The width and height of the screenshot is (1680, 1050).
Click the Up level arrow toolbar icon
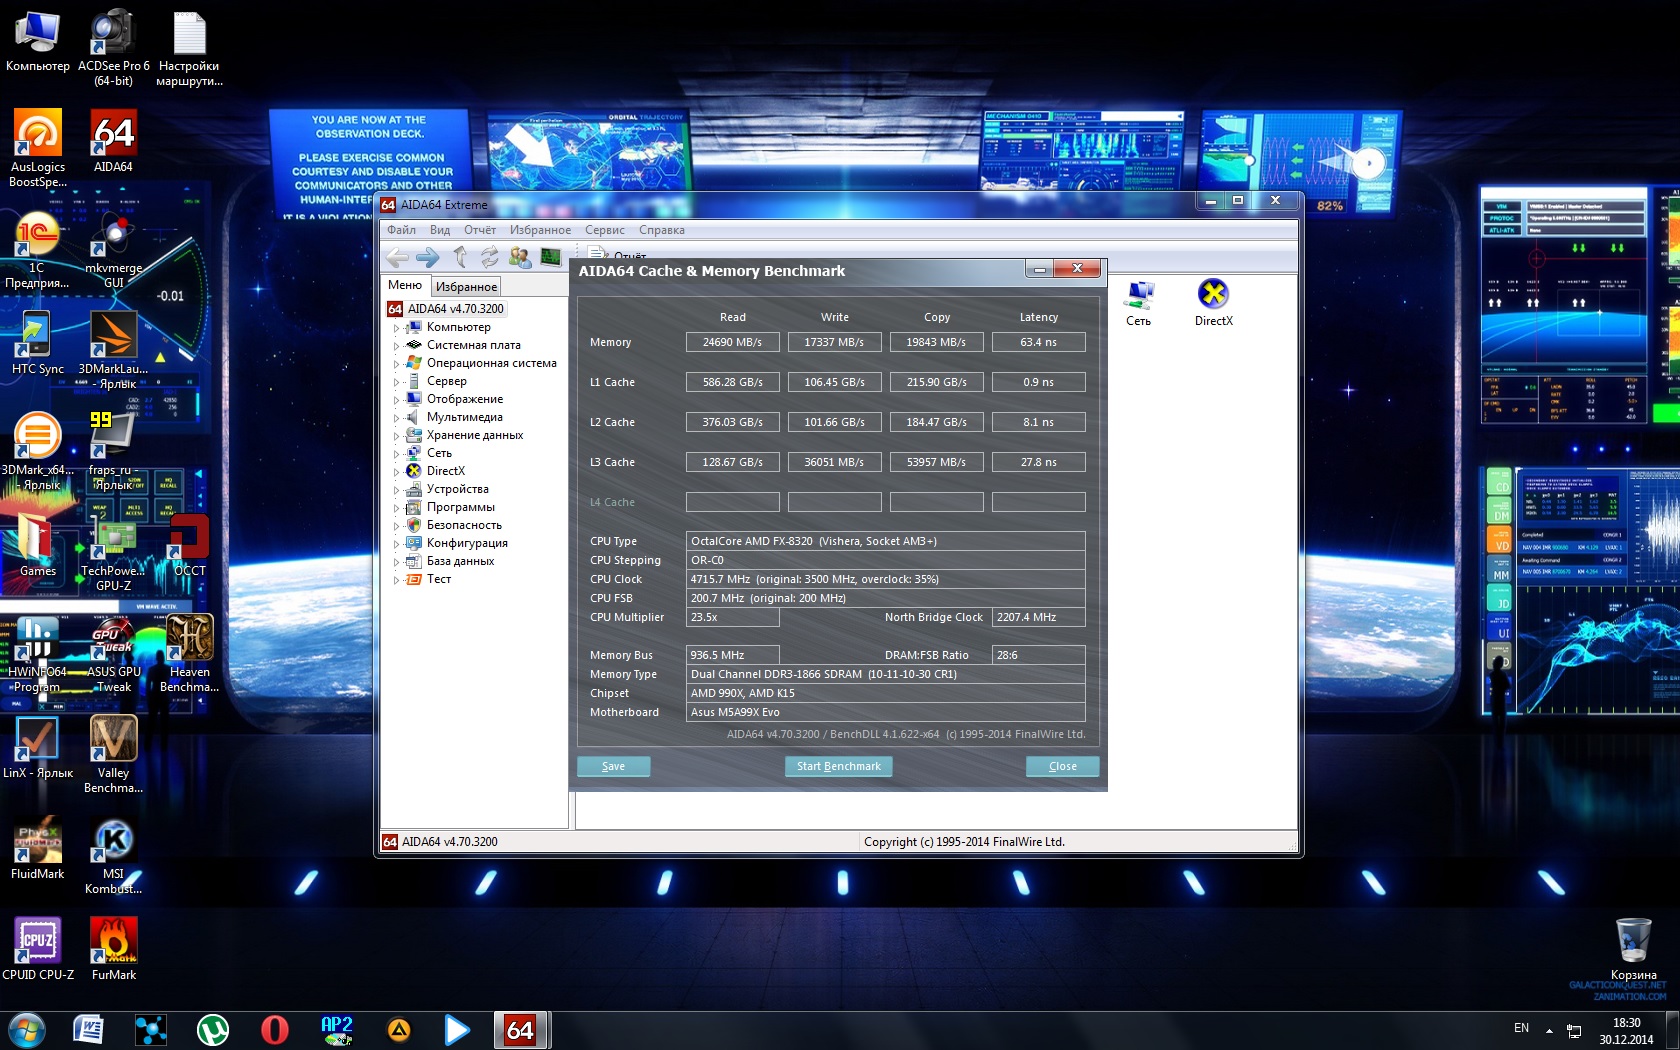(x=459, y=258)
